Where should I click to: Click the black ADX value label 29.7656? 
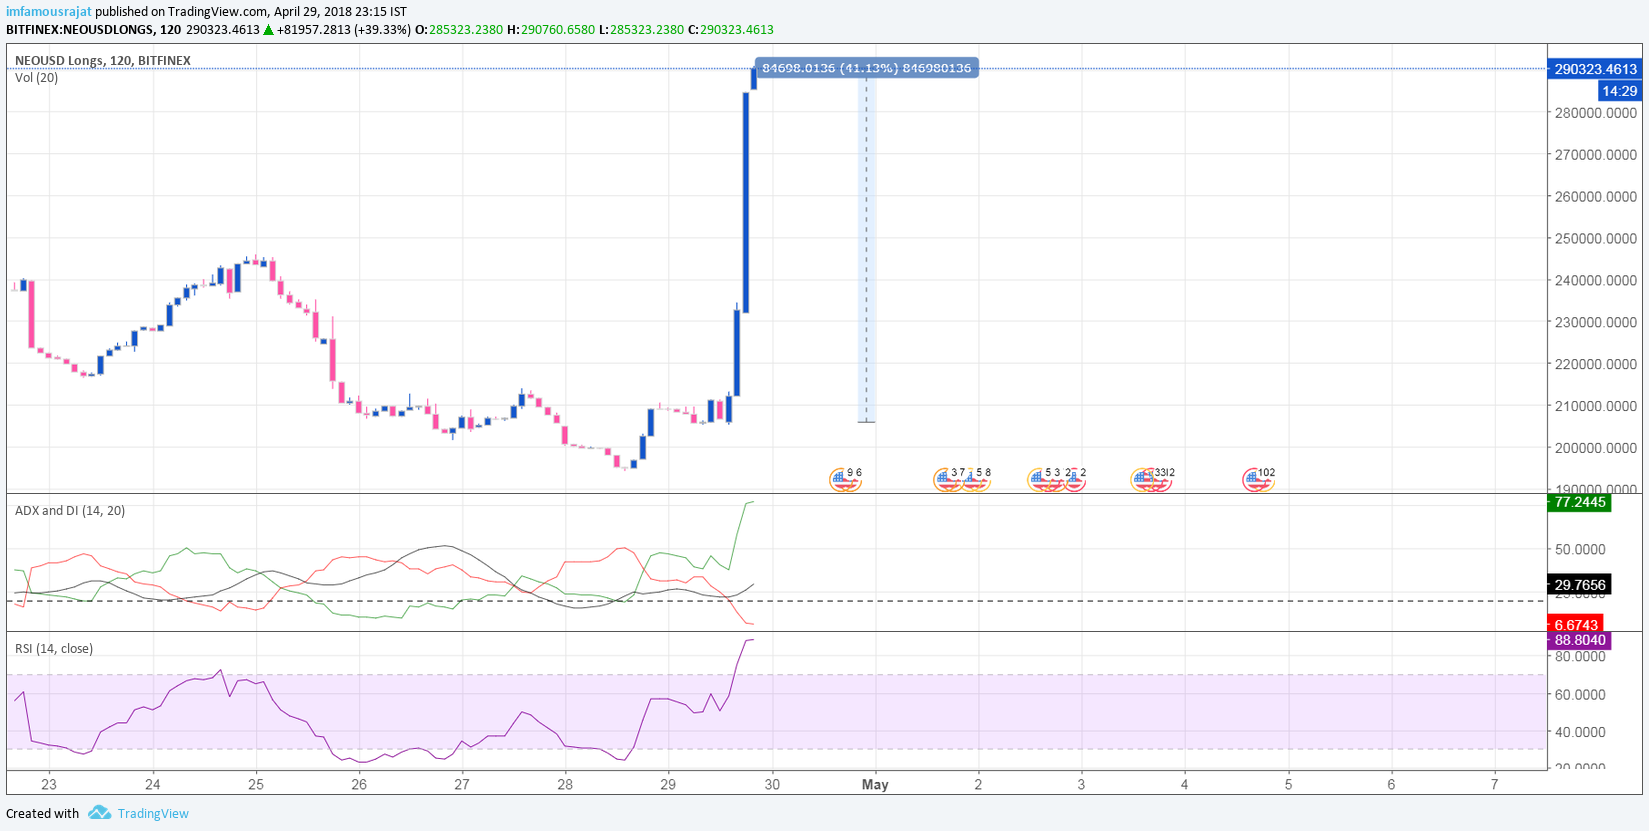tap(1580, 585)
